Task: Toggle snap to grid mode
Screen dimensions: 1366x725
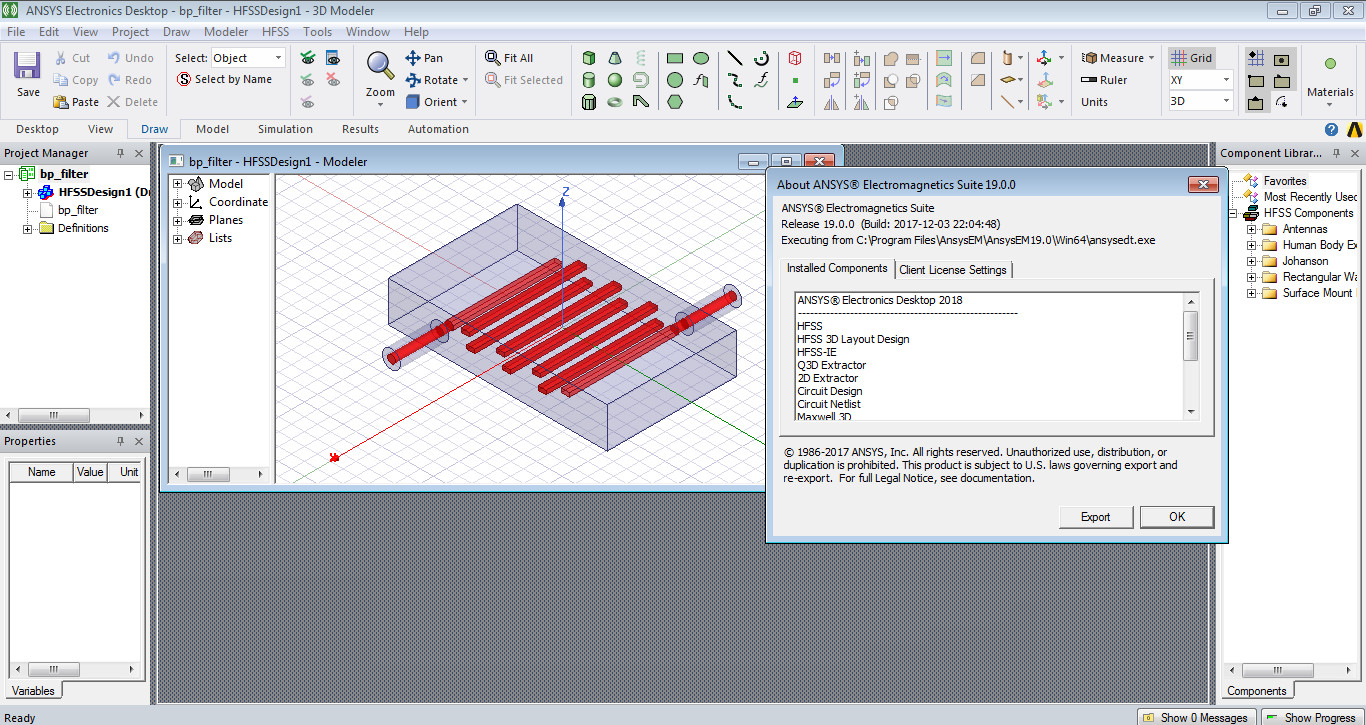Action: click(x=1256, y=58)
